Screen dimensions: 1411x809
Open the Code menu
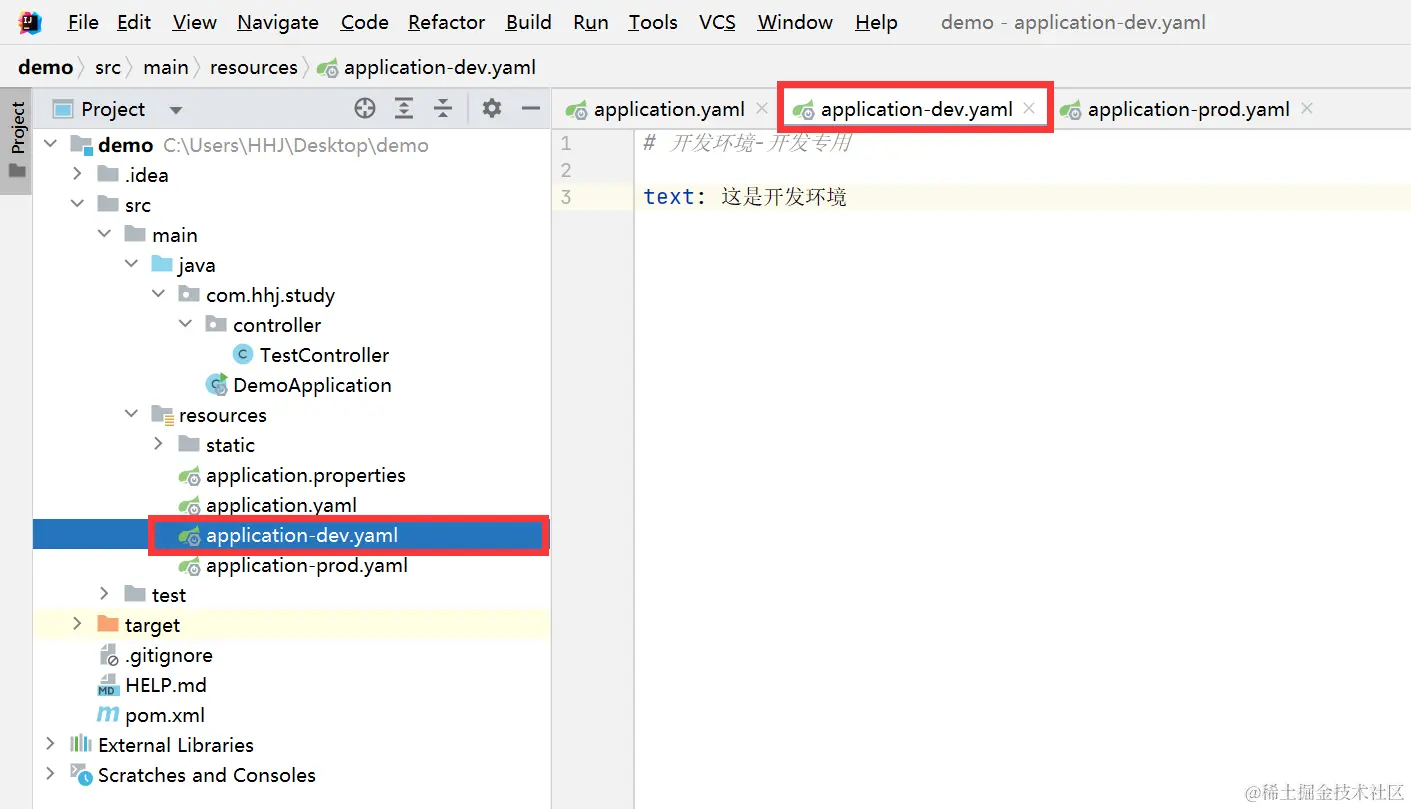click(x=365, y=22)
